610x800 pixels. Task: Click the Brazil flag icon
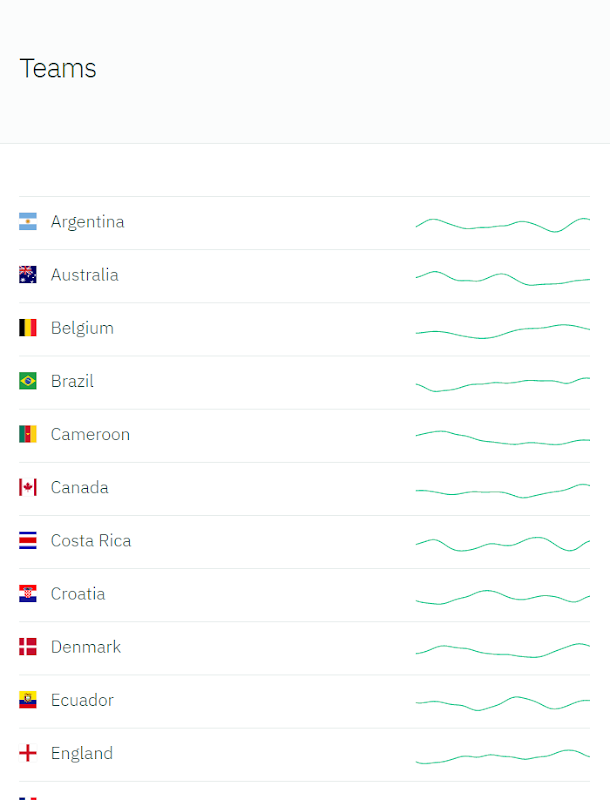point(28,381)
